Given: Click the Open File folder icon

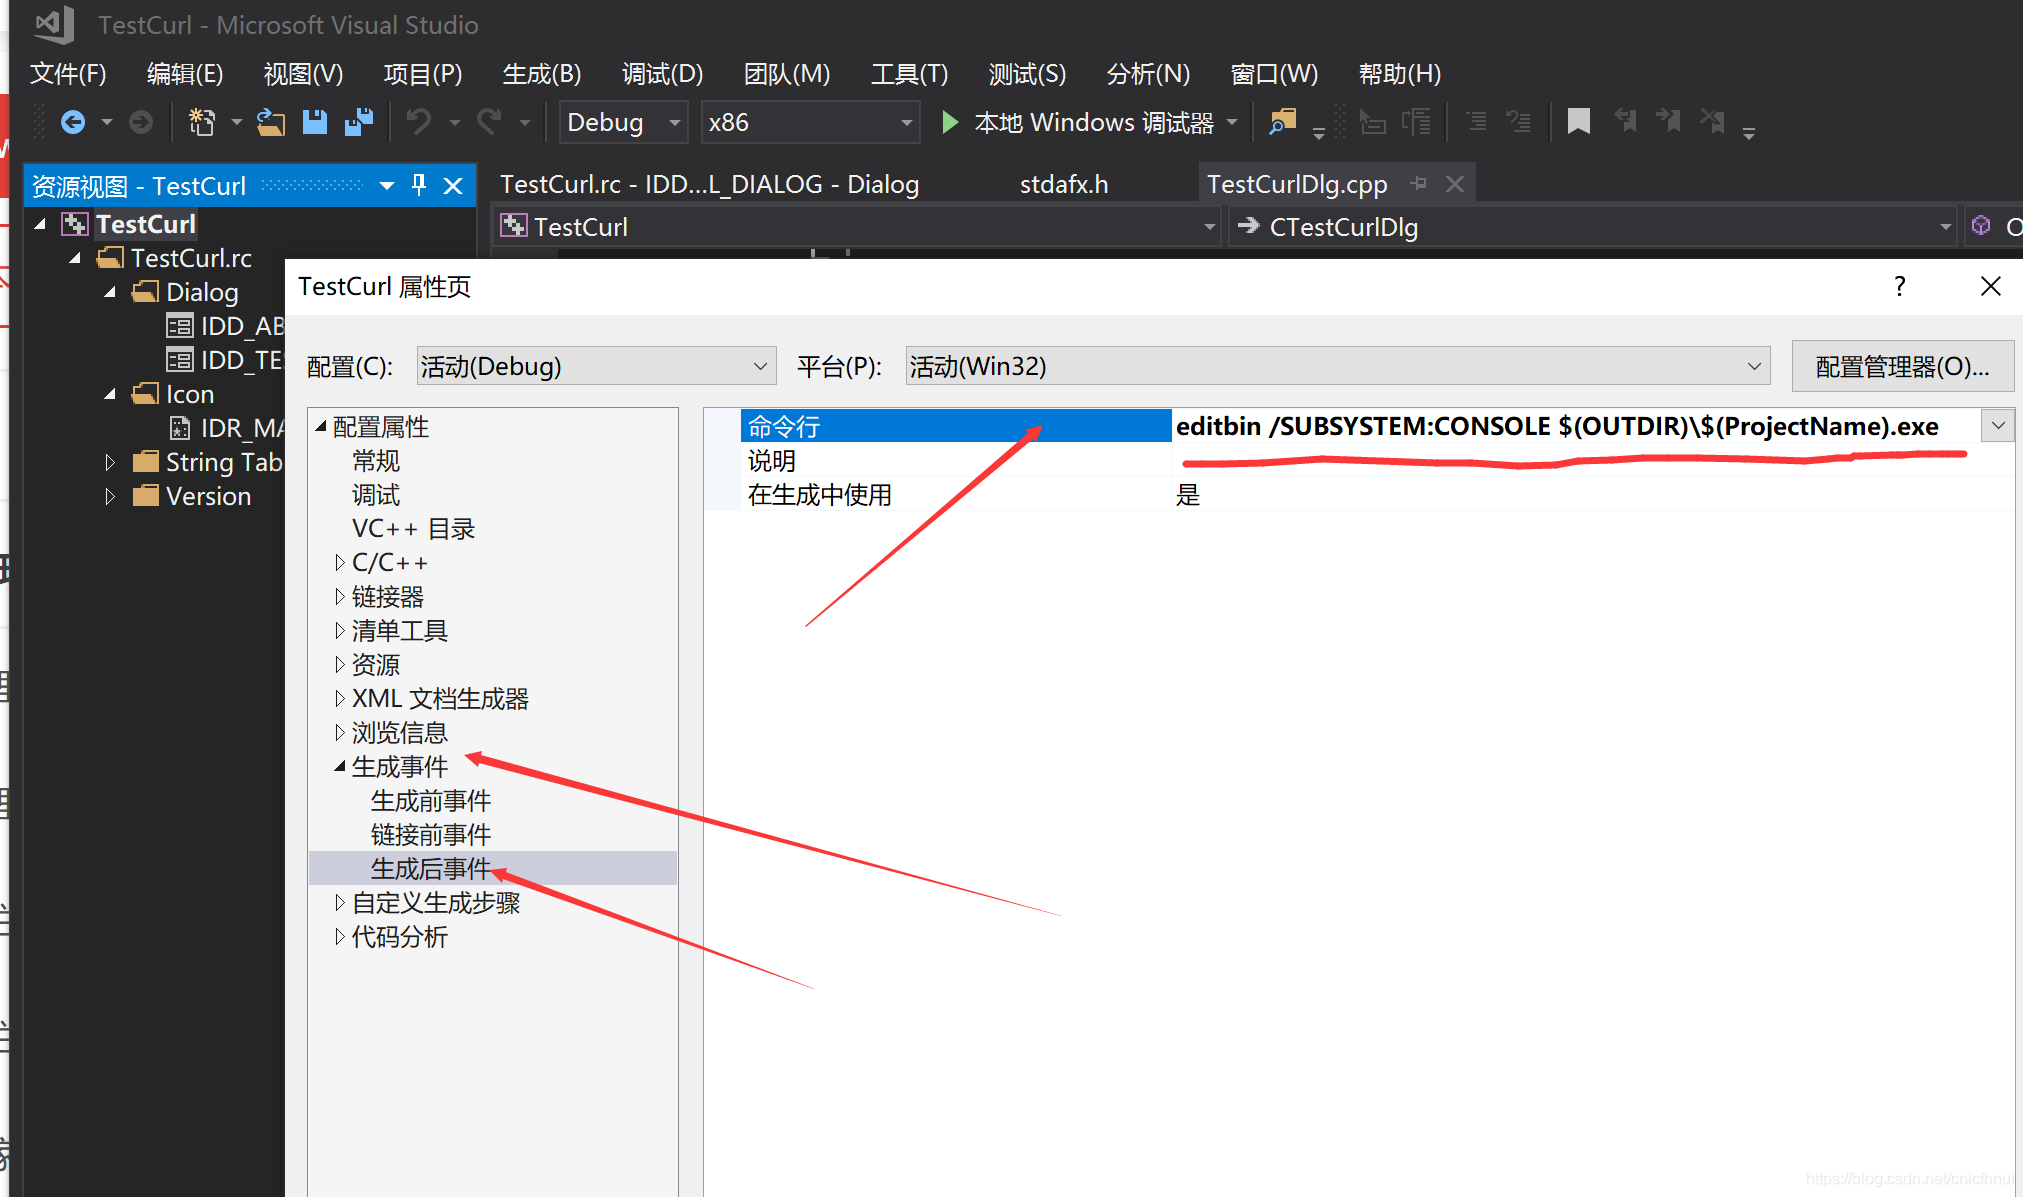Looking at the screenshot, I should pyautogui.click(x=271, y=122).
